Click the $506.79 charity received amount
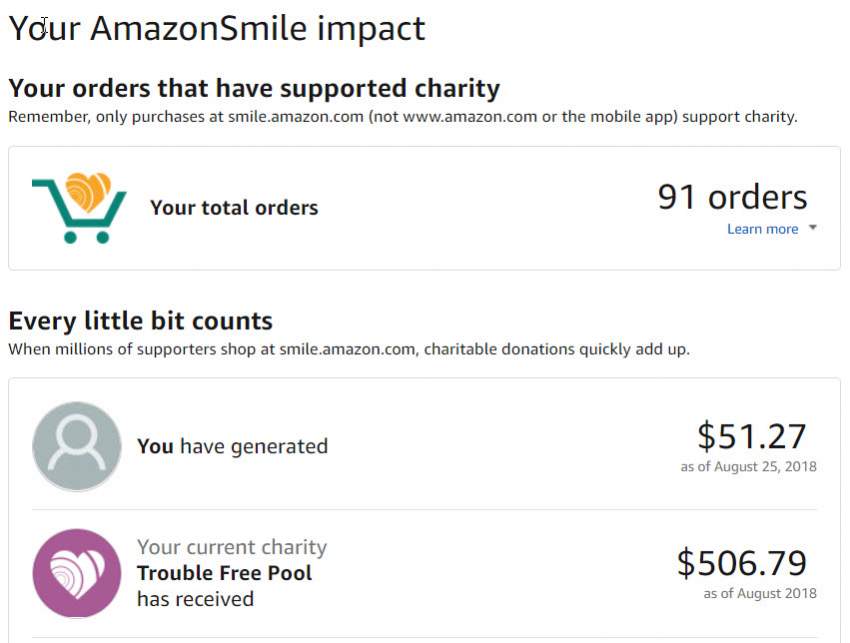Viewport: 850px width, 643px height. 742,563
